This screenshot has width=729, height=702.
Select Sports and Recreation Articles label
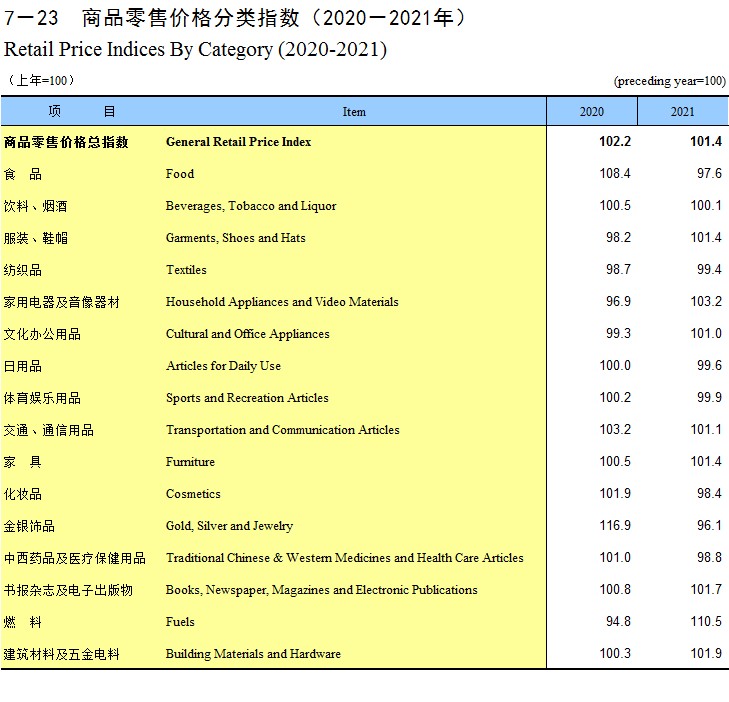[x=247, y=398]
